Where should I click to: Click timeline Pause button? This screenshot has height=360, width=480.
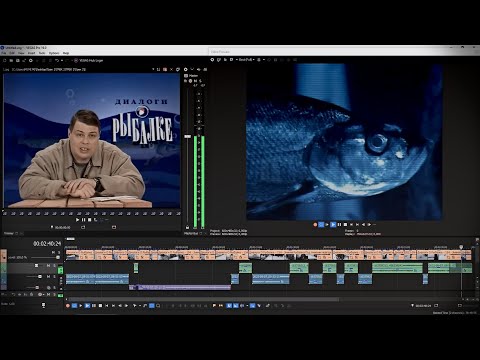click(x=94, y=306)
